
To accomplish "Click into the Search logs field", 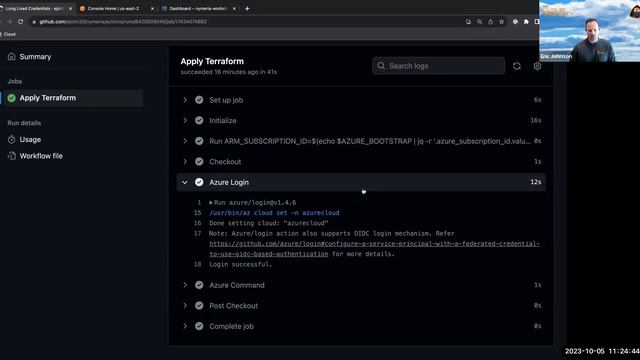I will click(438, 66).
